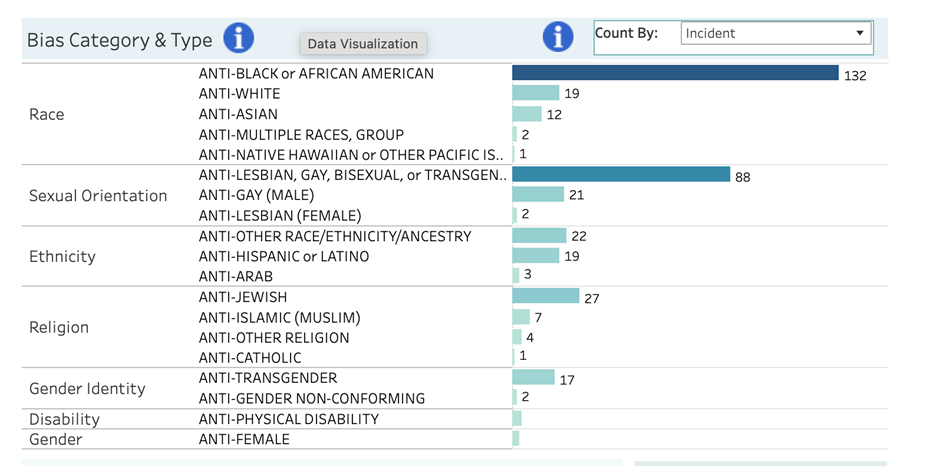Select the Religion category label
The image size is (936, 466).
[x=59, y=328]
